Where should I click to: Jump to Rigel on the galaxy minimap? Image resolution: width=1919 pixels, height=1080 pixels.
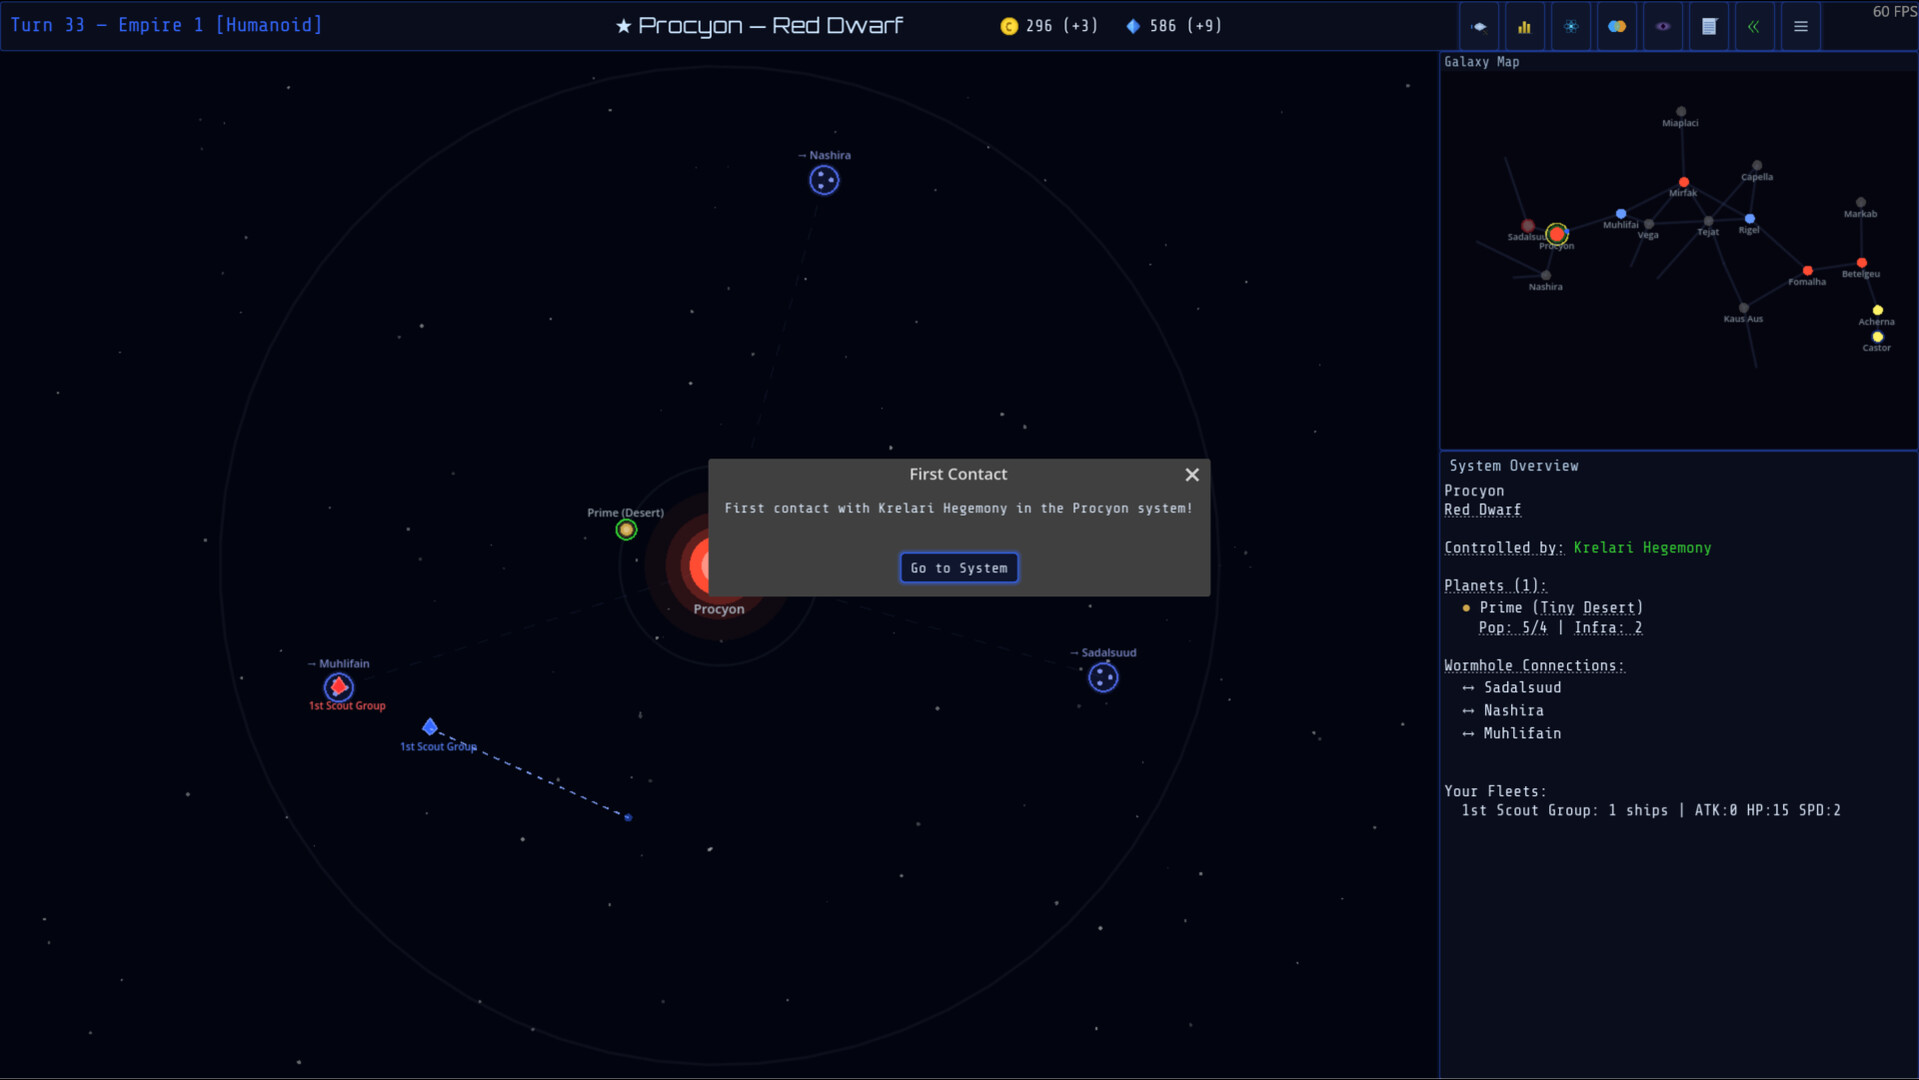[x=1749, y=219]
